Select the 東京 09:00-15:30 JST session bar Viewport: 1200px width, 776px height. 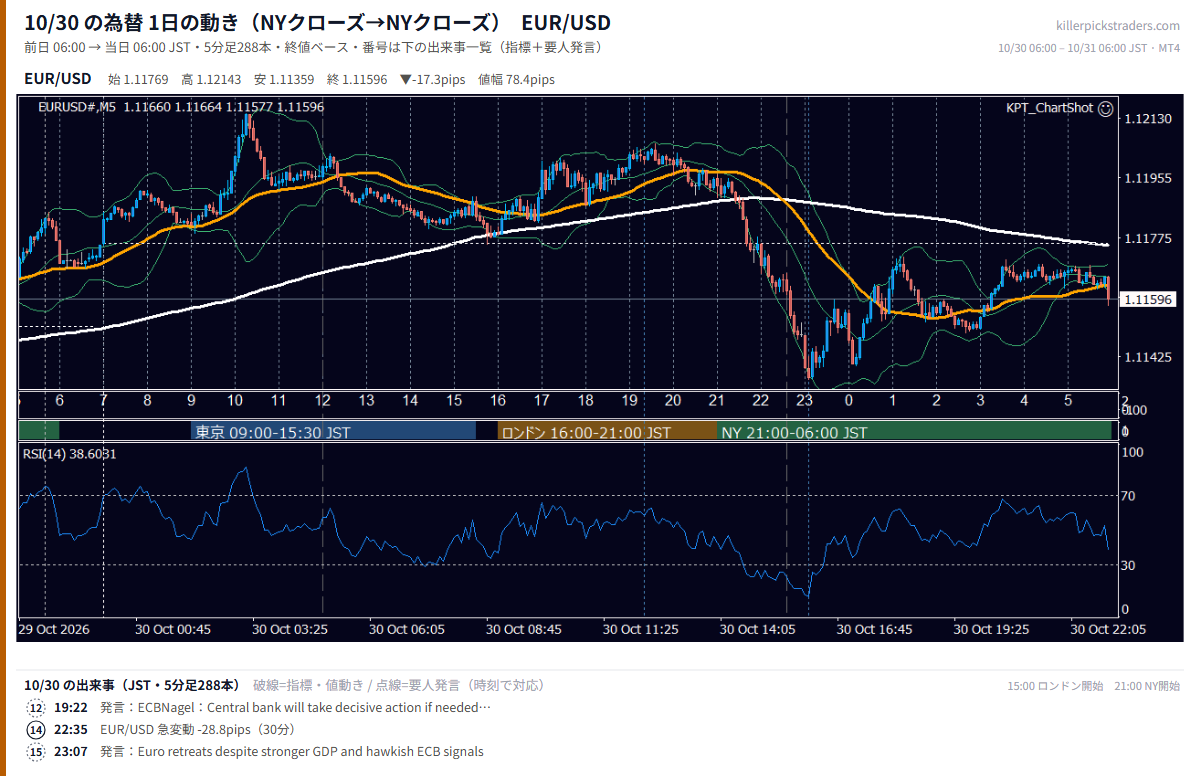click(333, 432)
